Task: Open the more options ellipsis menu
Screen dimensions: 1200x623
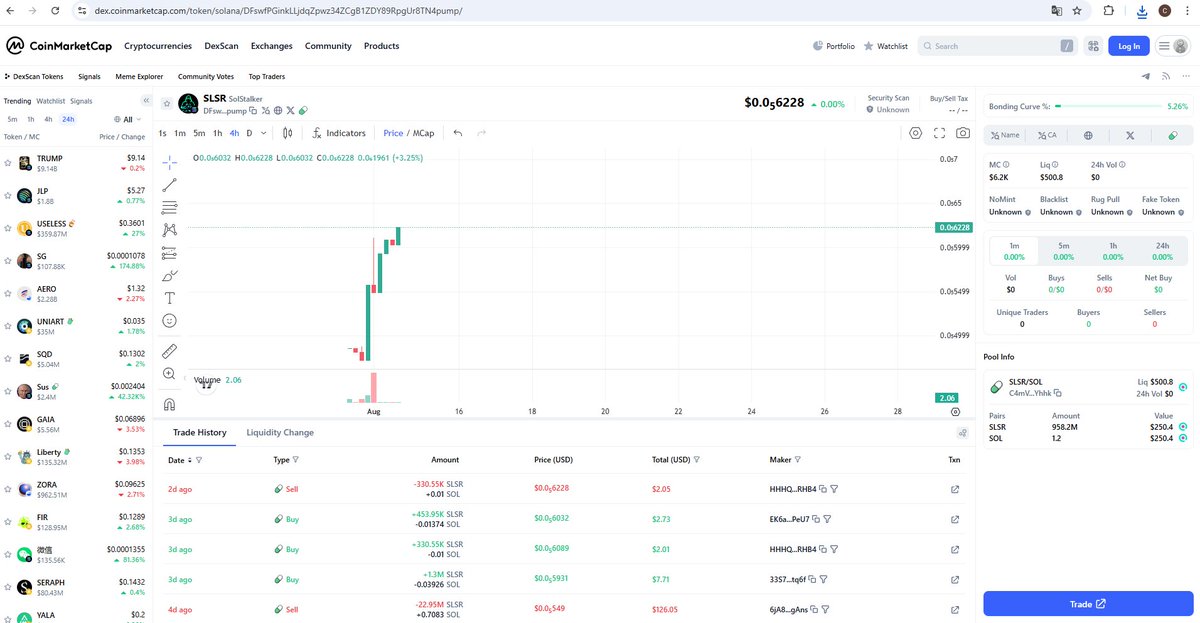Action: 1184,76
